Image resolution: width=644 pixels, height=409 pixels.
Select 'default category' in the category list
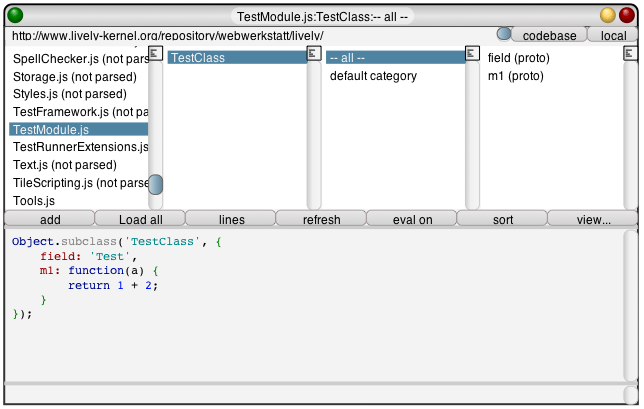click(x=373, y=76)
